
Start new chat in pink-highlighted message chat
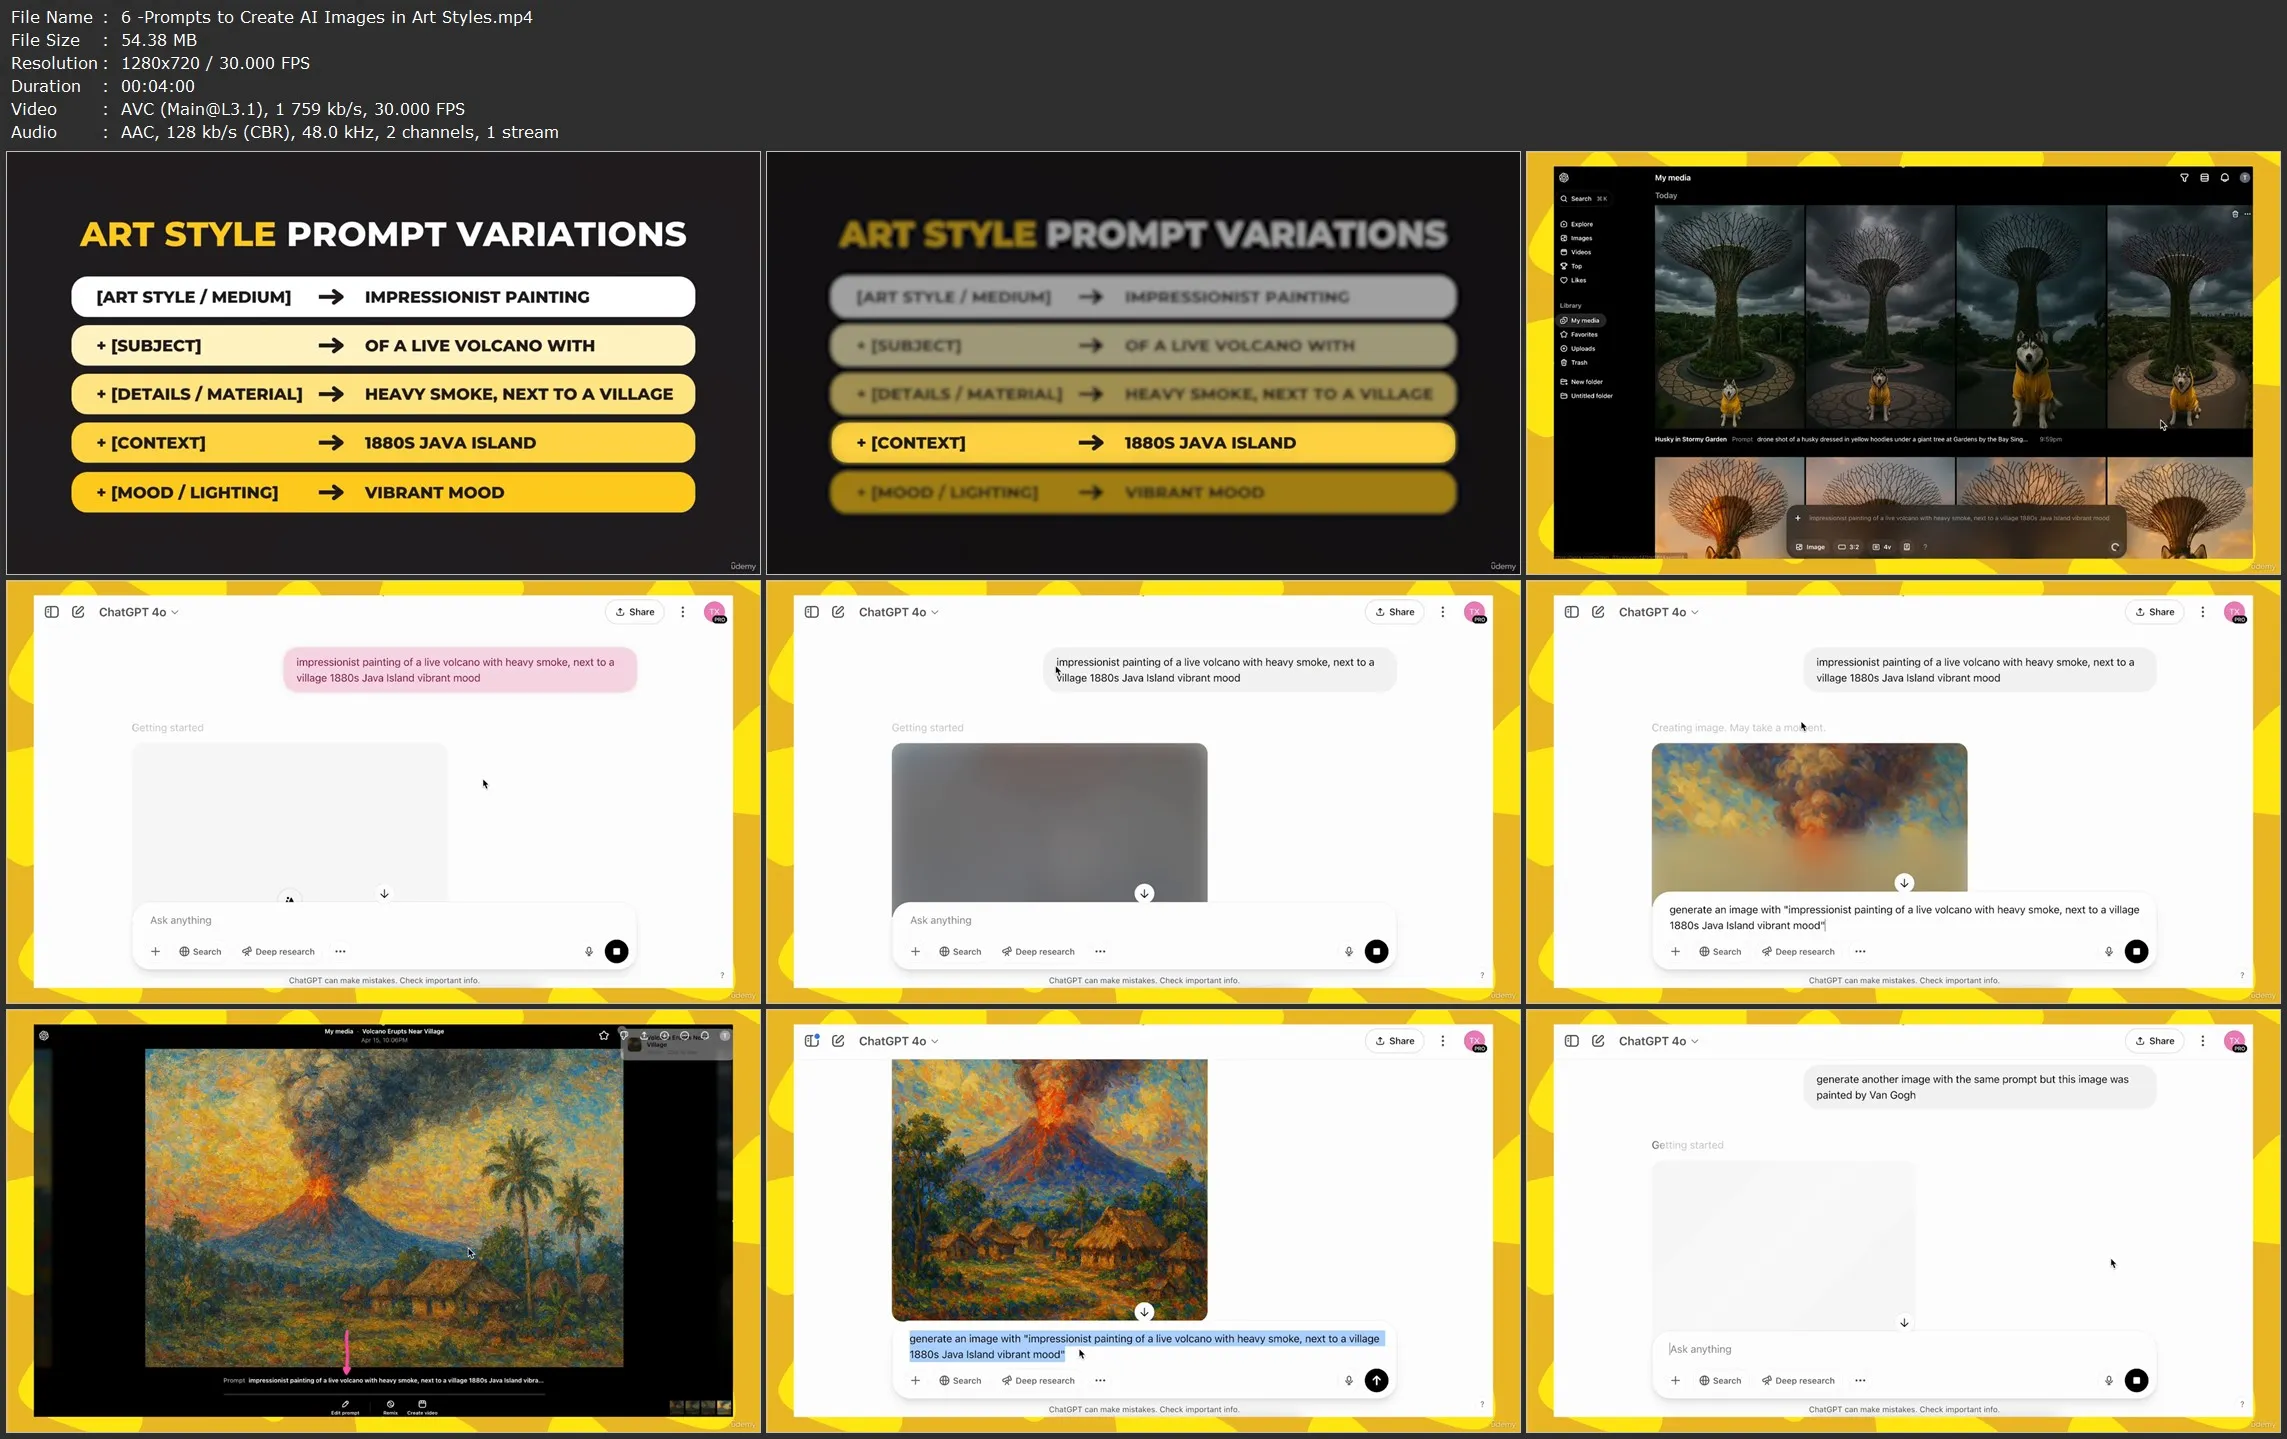click(78, 612)
